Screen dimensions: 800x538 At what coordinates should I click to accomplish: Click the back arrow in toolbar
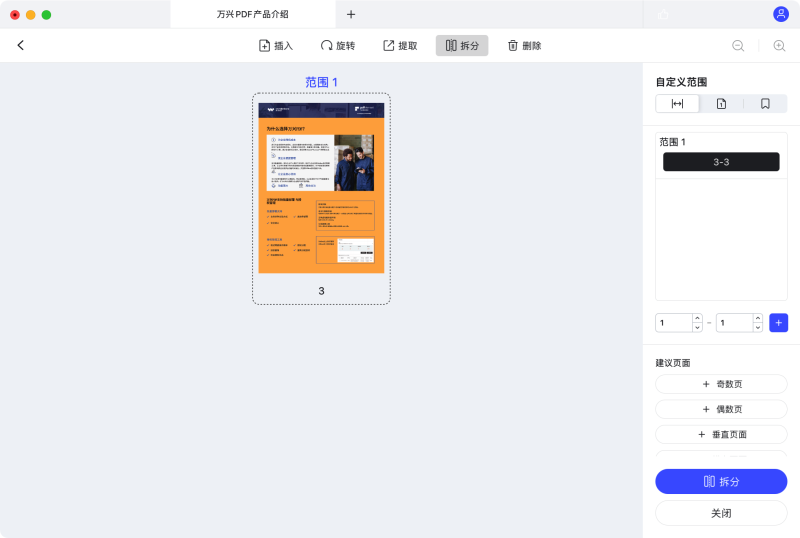pos(21,45)
